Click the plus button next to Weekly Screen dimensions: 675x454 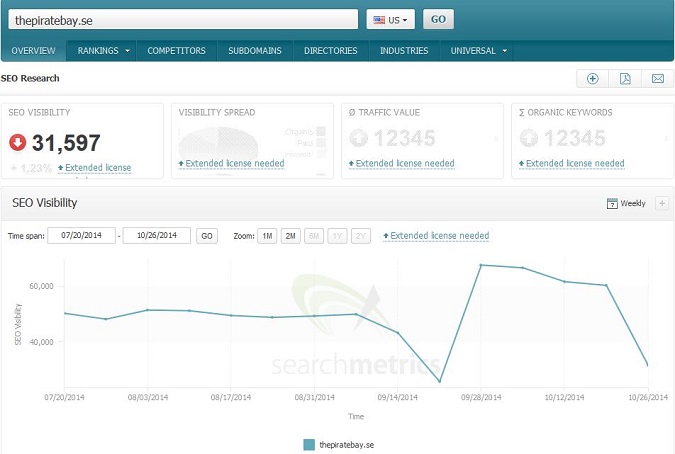tap(661, 204)
